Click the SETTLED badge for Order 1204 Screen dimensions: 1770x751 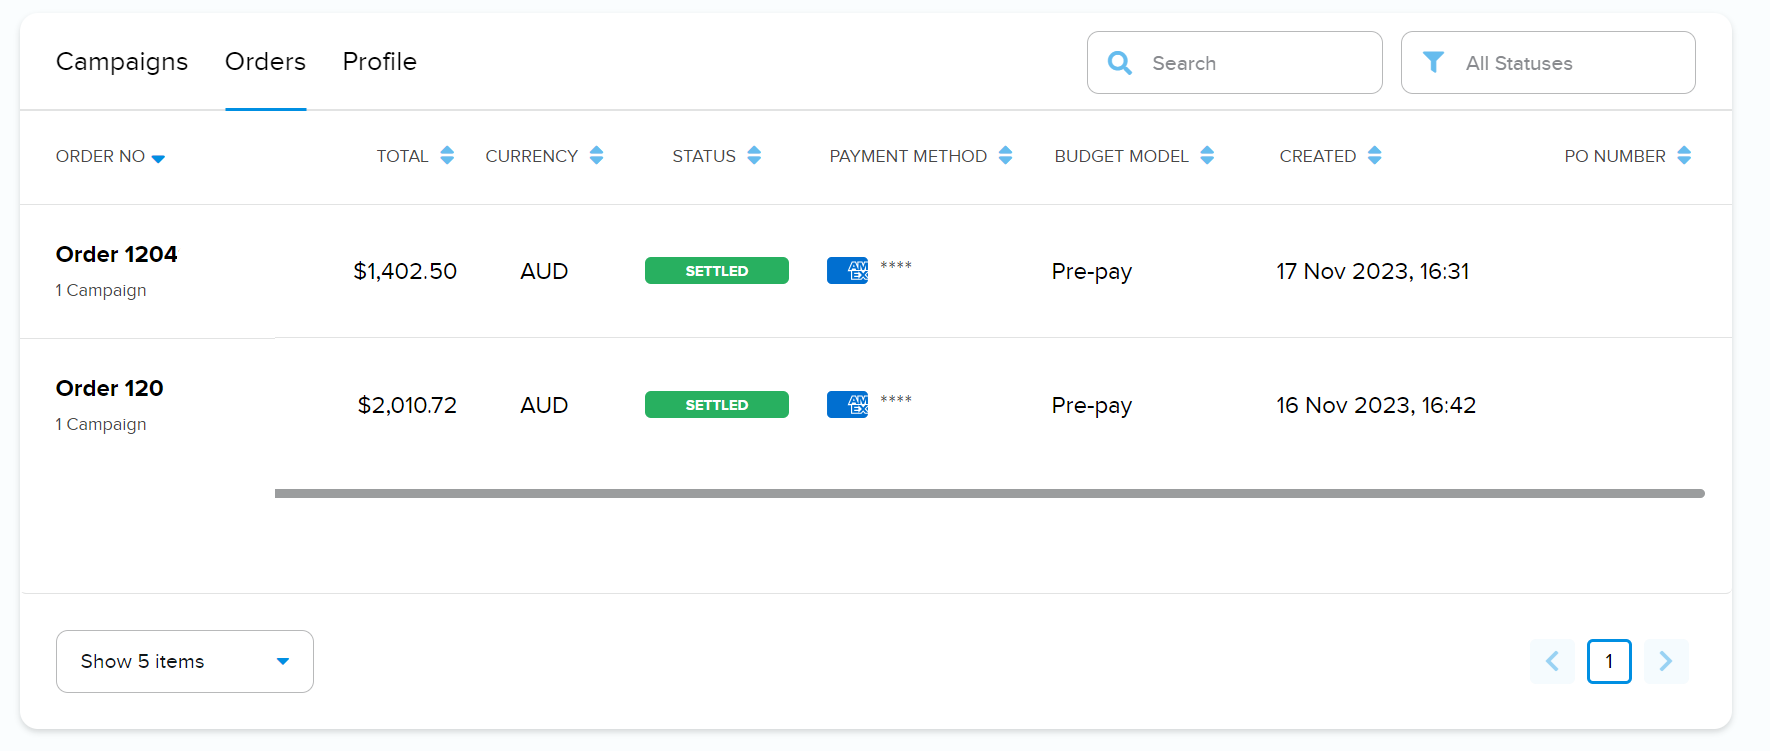click(x=717, y=271)
